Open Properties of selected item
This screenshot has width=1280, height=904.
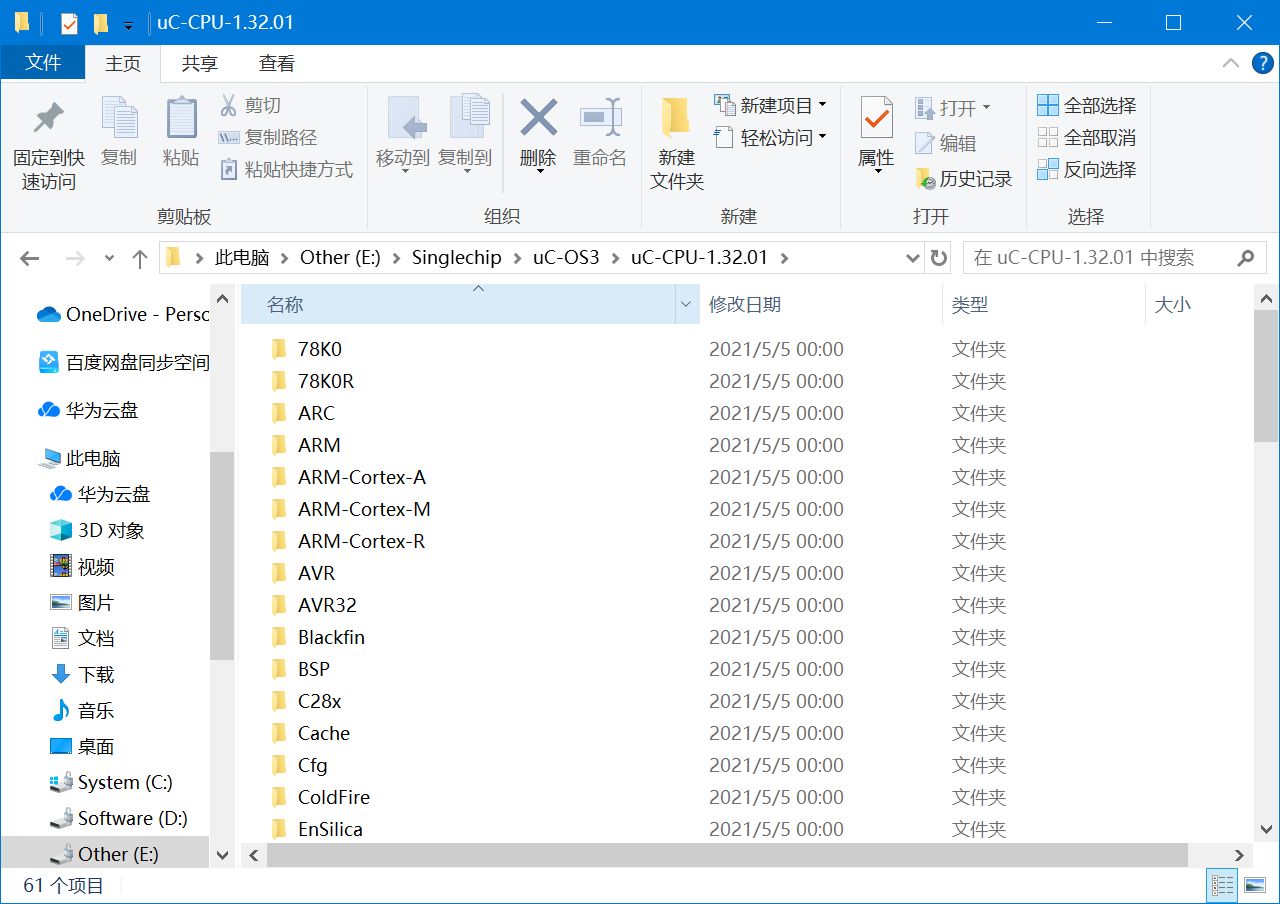(x=876, y=135)
